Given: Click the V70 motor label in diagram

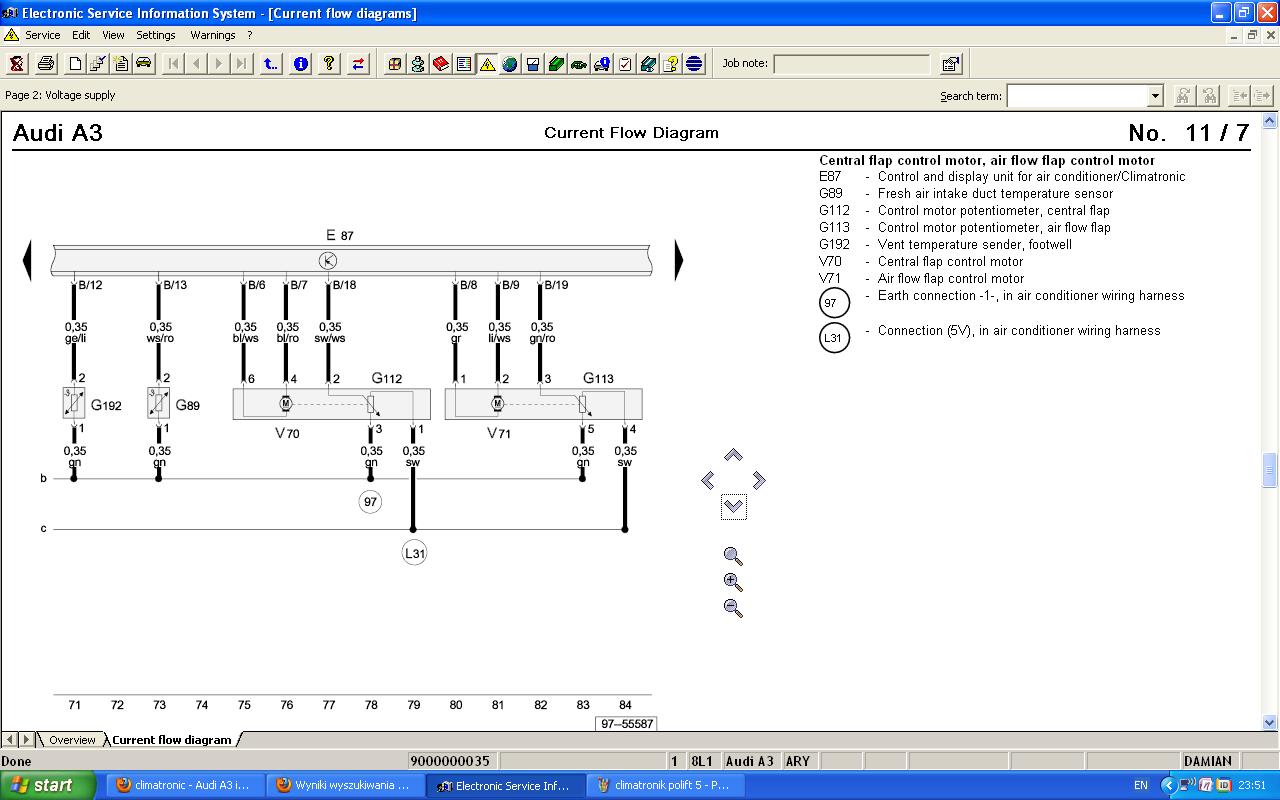Looking at the screenshot, I should (287, 434).
